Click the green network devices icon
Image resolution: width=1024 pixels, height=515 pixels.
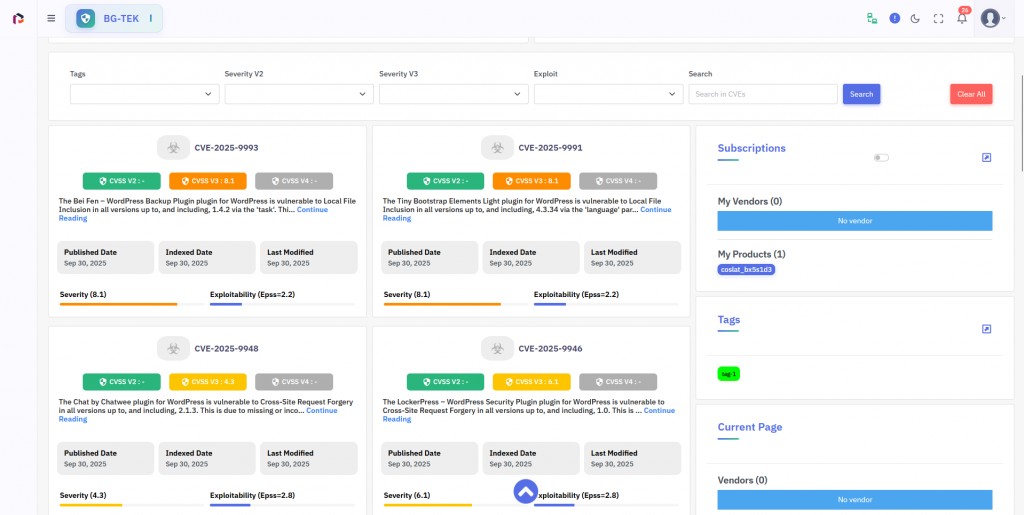[872, 18]
